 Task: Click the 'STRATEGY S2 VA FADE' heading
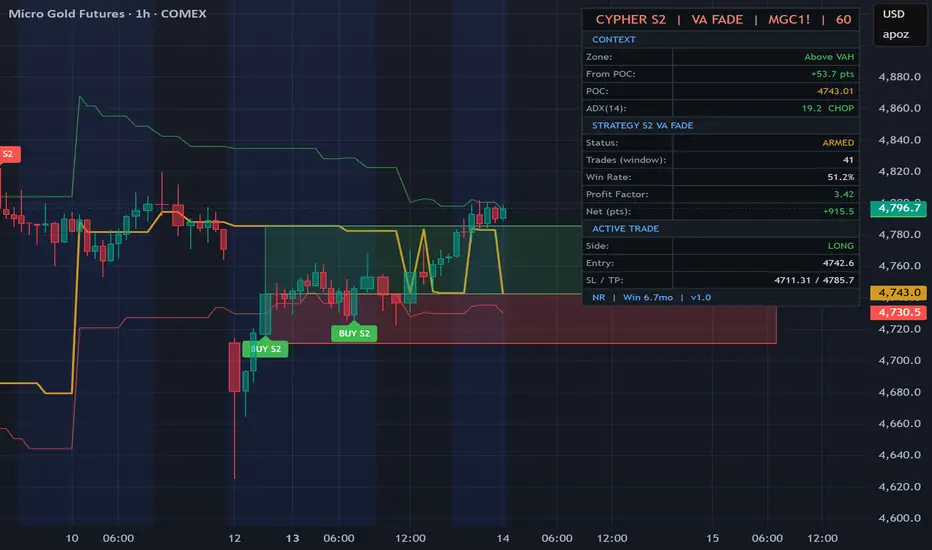(x=642, y=125)
